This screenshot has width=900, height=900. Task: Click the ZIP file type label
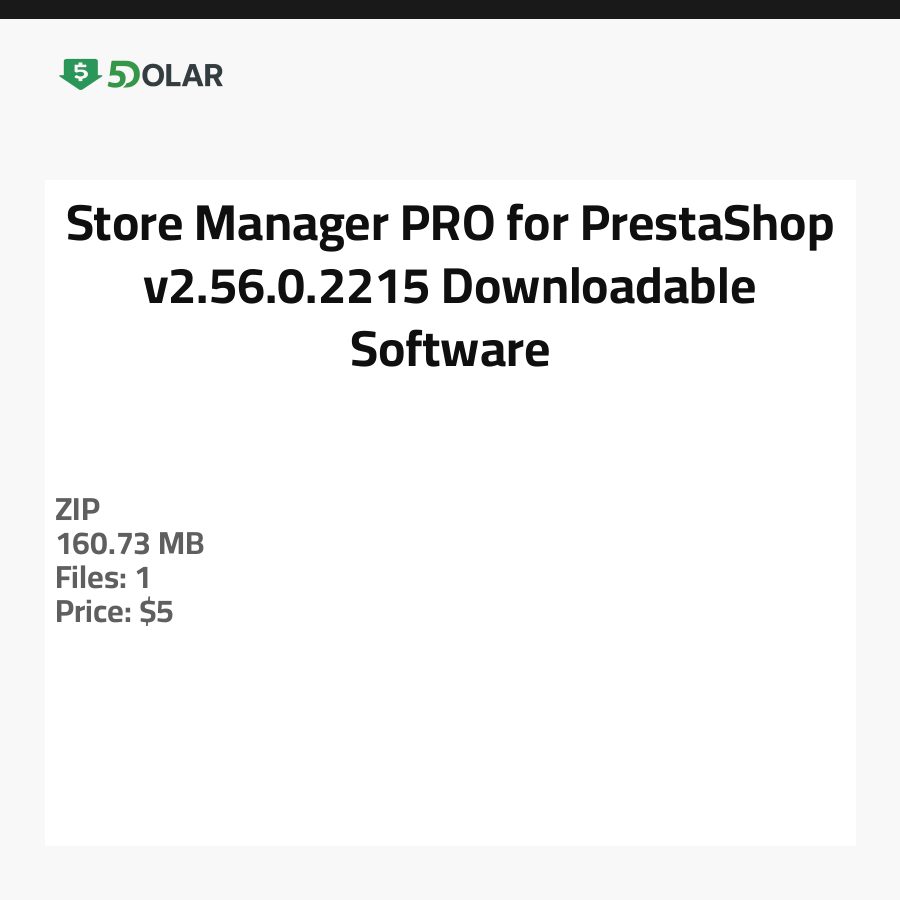[78, 510]
